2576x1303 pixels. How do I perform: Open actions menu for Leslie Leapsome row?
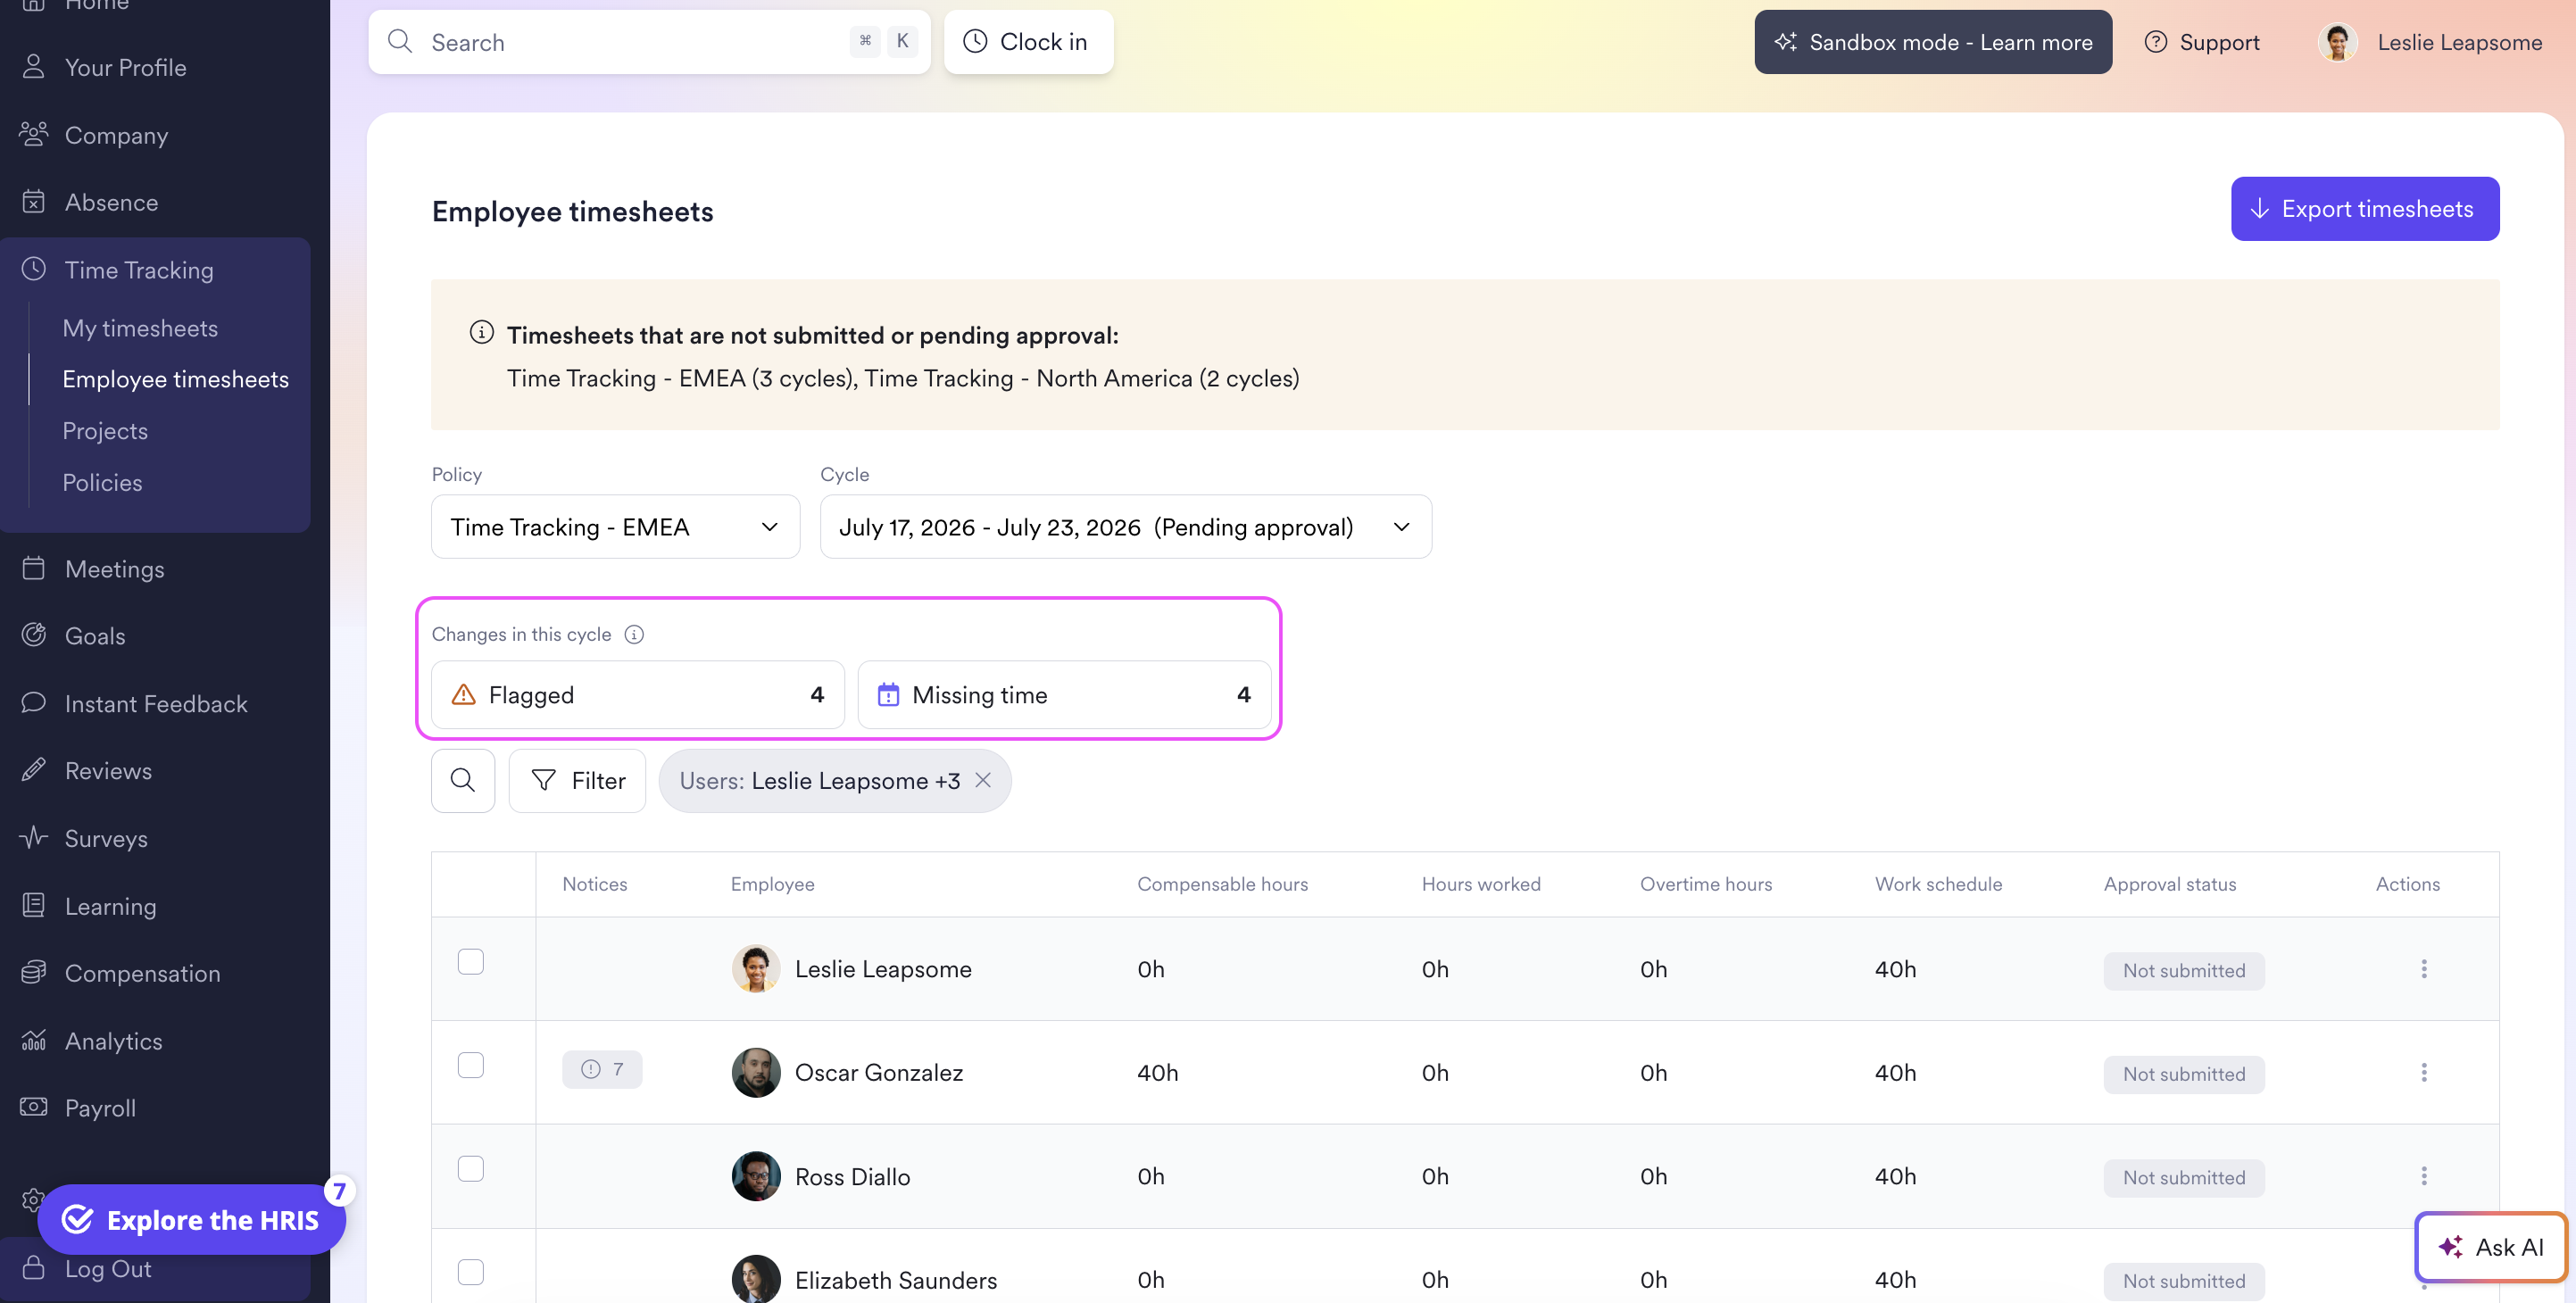(2424, 968)
